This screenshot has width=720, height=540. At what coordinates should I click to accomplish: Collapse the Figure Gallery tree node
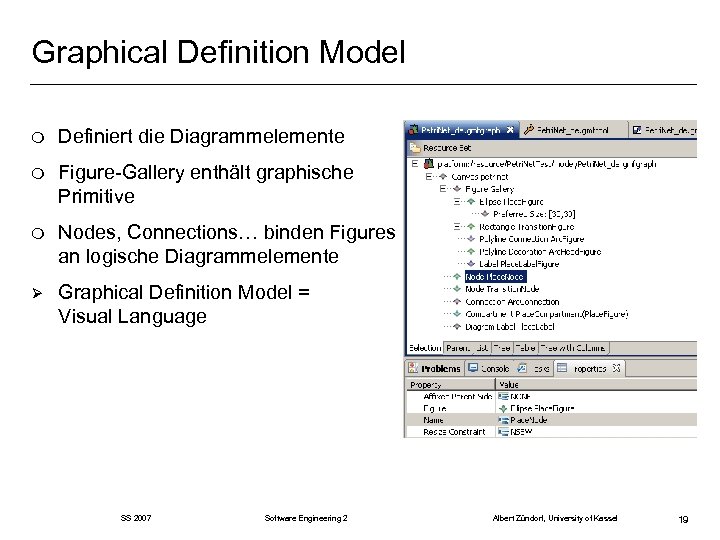(443, 189)
